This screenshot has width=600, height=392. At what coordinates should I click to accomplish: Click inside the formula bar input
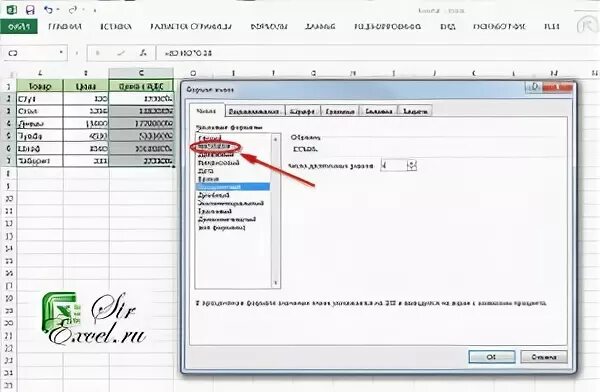point(377,53)
